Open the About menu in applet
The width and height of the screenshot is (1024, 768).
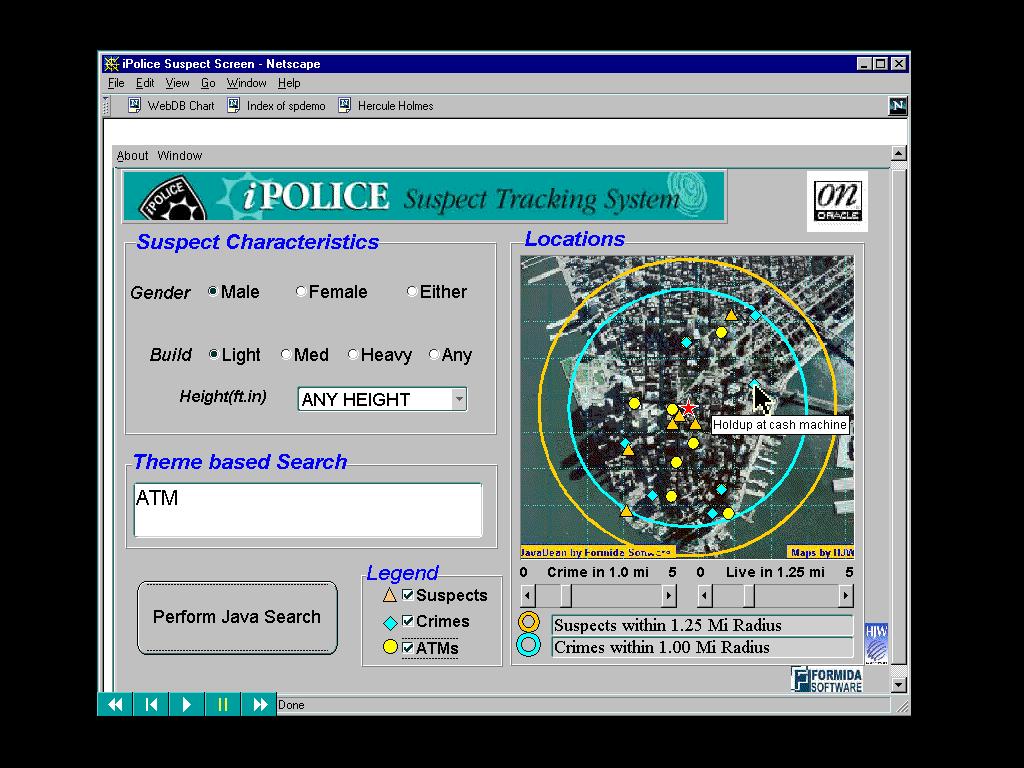[132, 155]
